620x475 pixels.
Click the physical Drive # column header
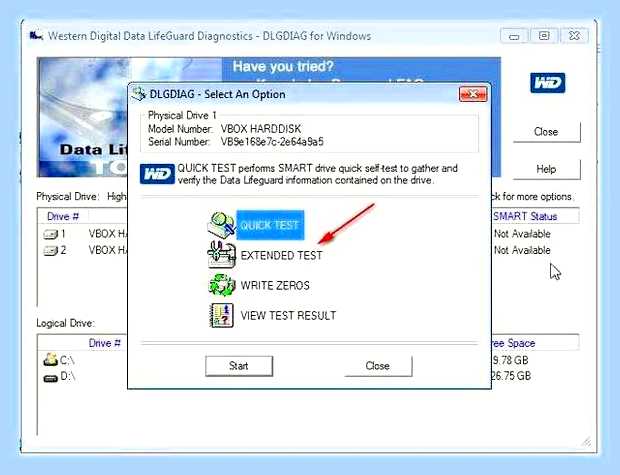(63, 216)
